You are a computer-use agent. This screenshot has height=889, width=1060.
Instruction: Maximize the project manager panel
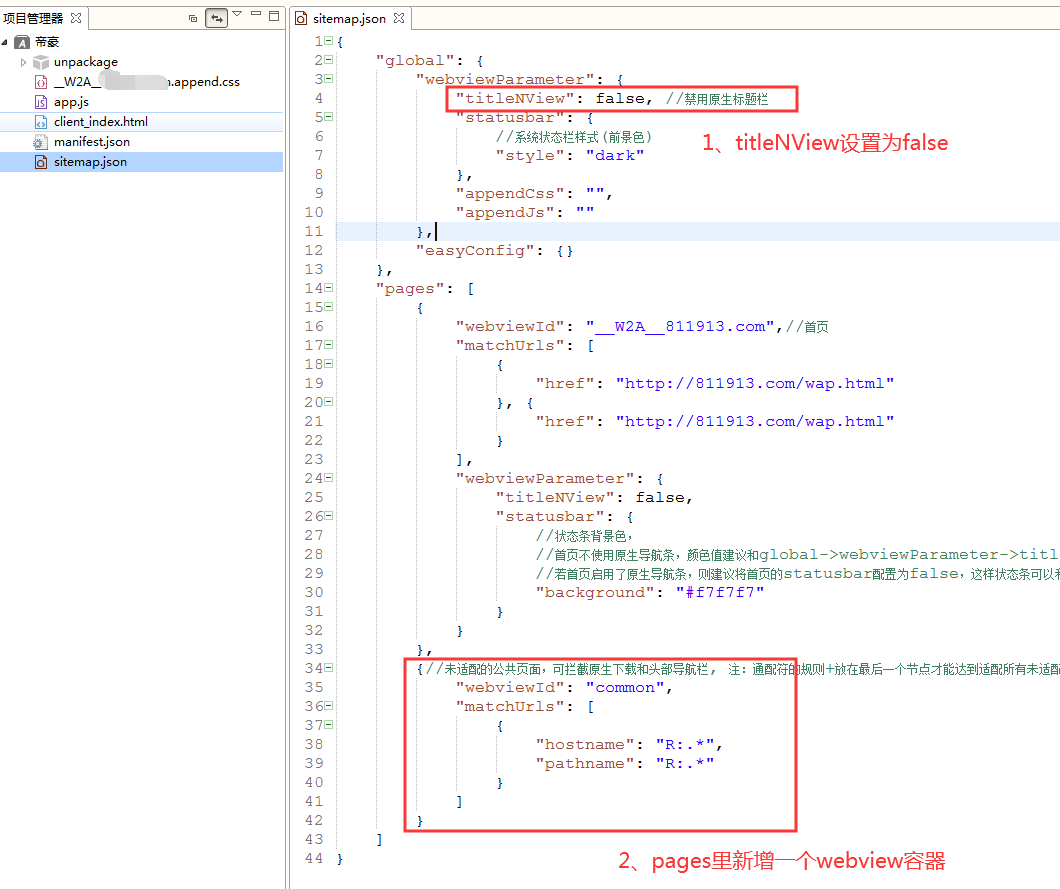[x=274, y=16]
